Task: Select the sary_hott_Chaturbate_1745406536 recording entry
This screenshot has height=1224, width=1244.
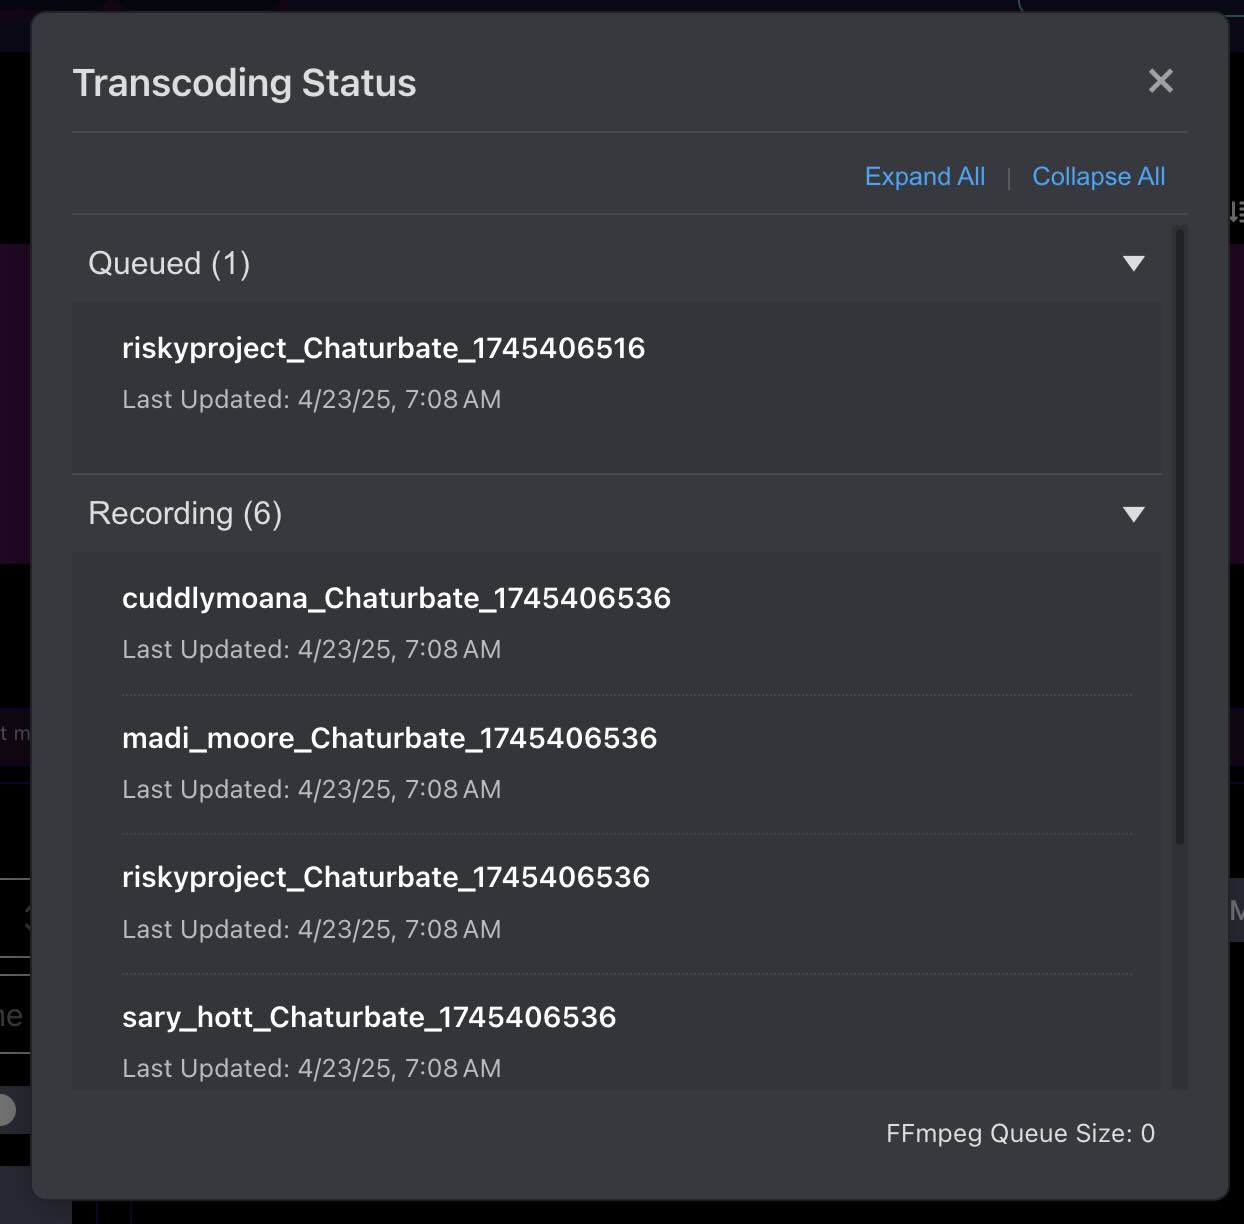Action: 370,1017
